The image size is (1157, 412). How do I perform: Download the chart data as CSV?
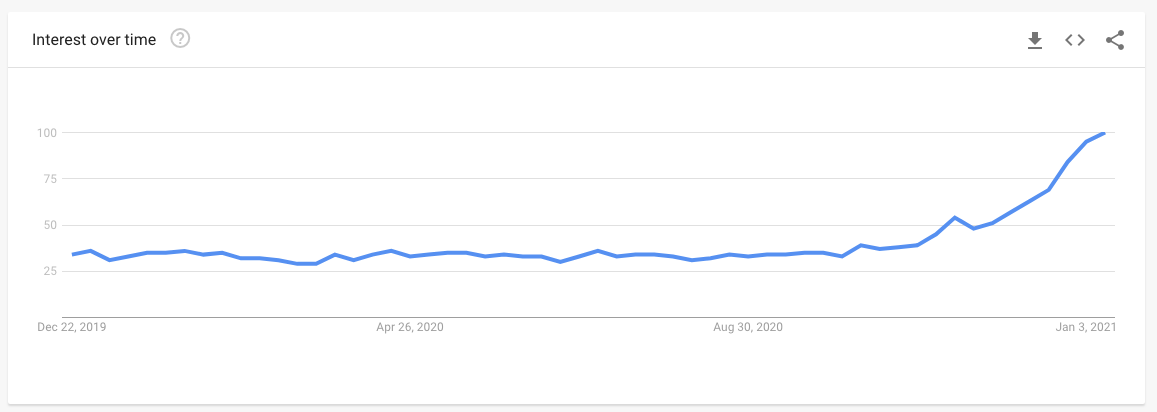pyautogui.click(x=1035, y=40)
